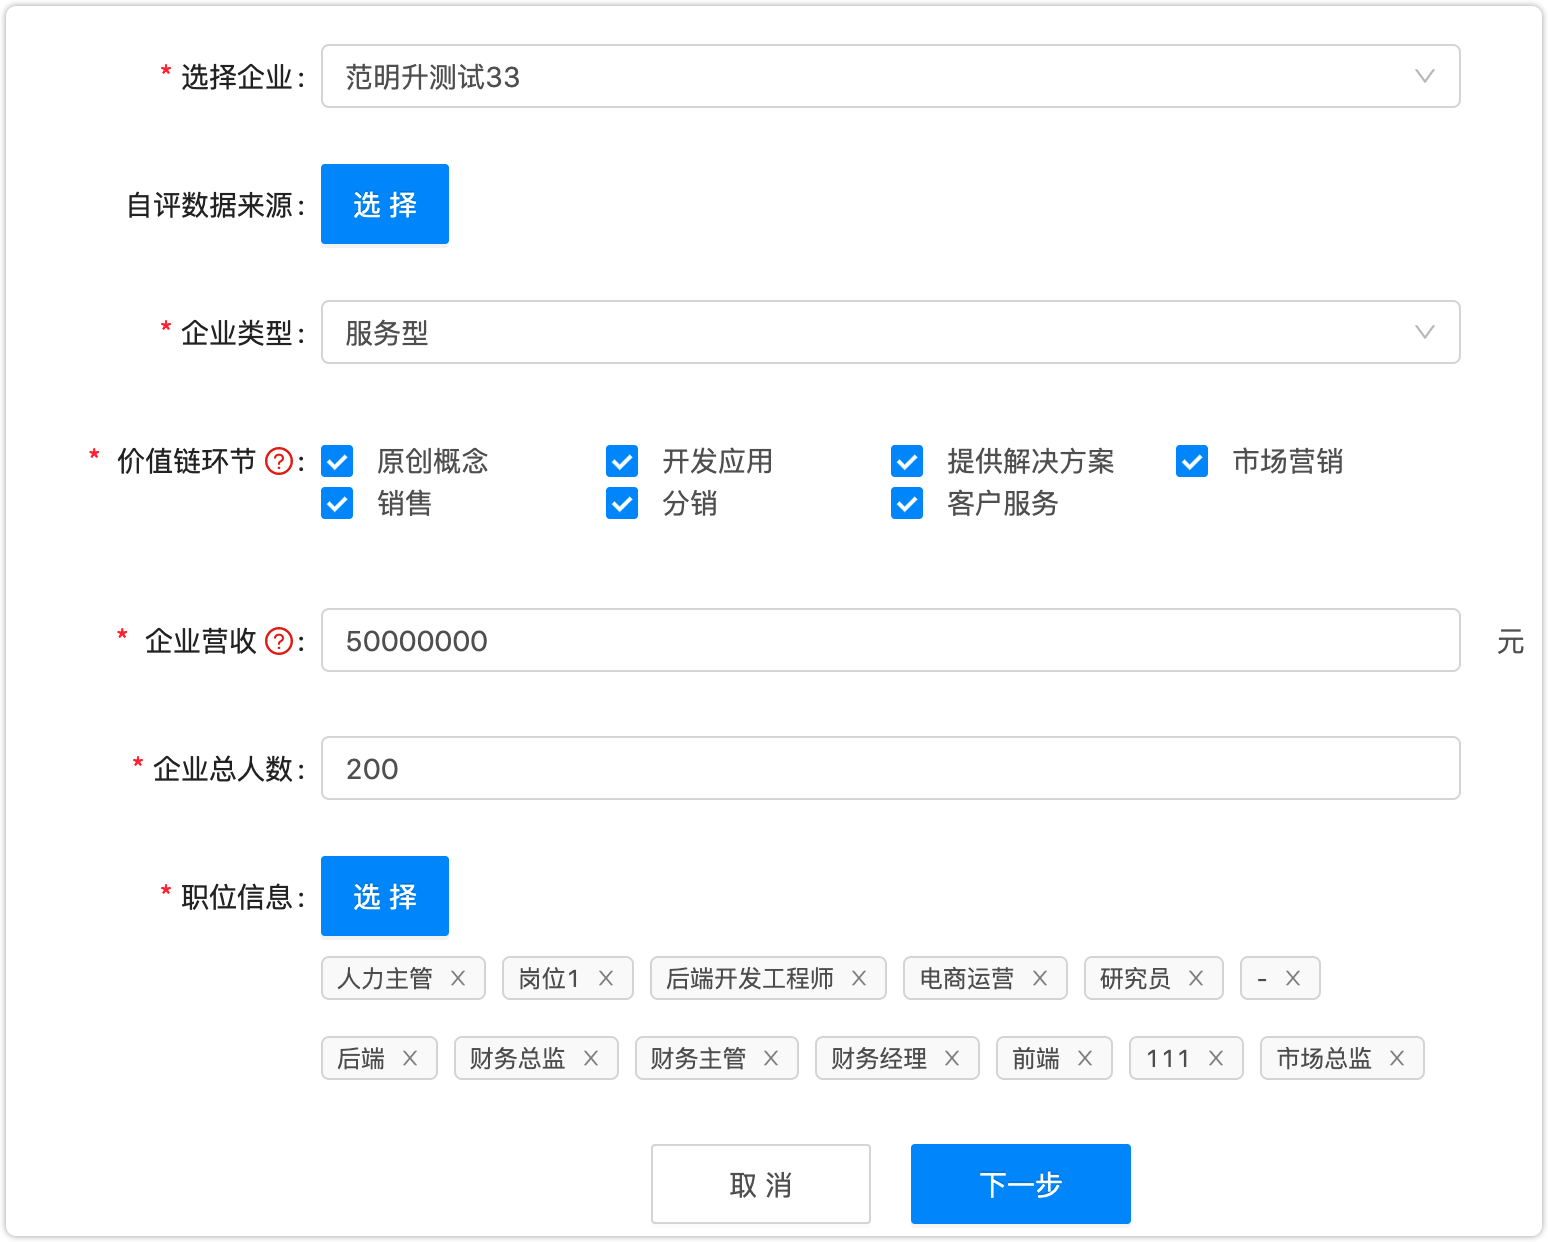1548x1242 pixels.
Task: Uncheck the 开发应用 checkbox
Action: [x=622, y=461]
